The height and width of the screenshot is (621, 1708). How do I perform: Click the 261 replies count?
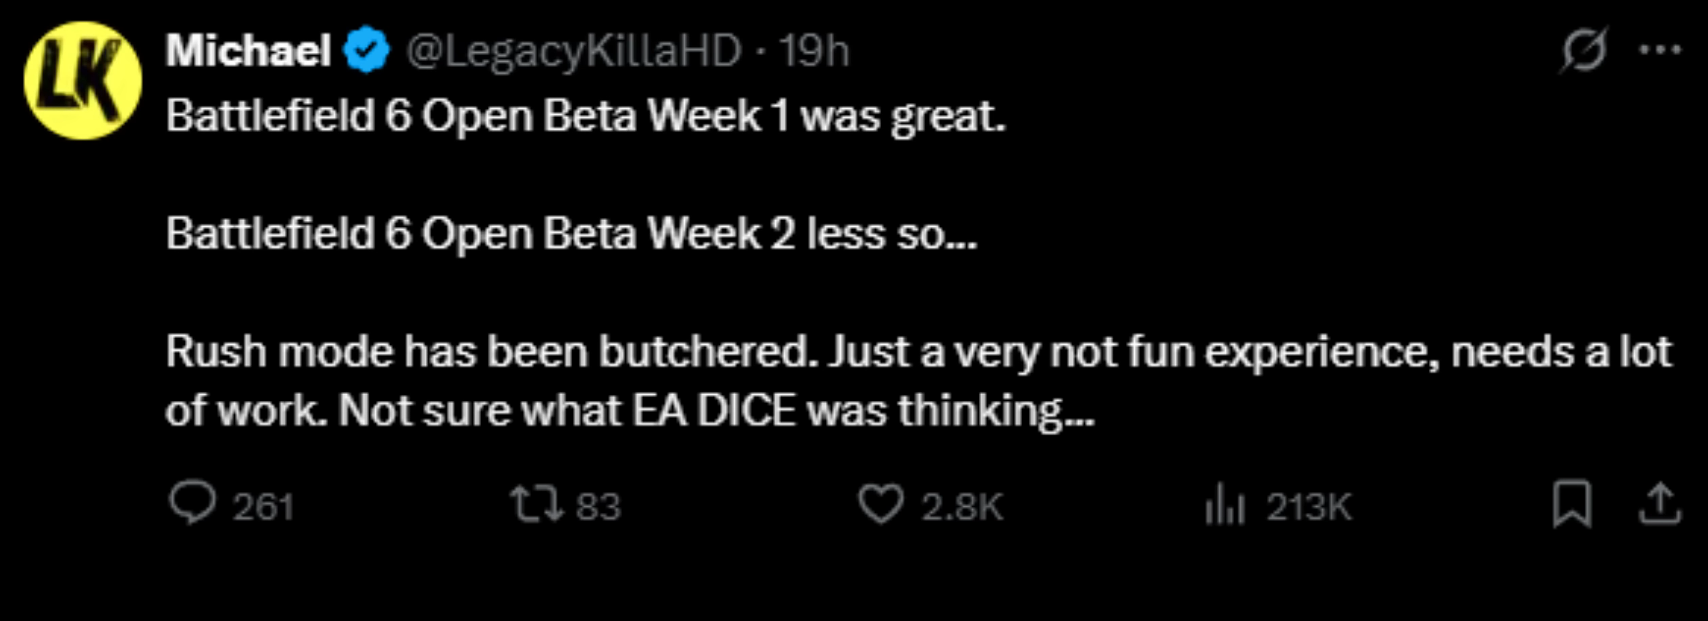tap(263, 507)
